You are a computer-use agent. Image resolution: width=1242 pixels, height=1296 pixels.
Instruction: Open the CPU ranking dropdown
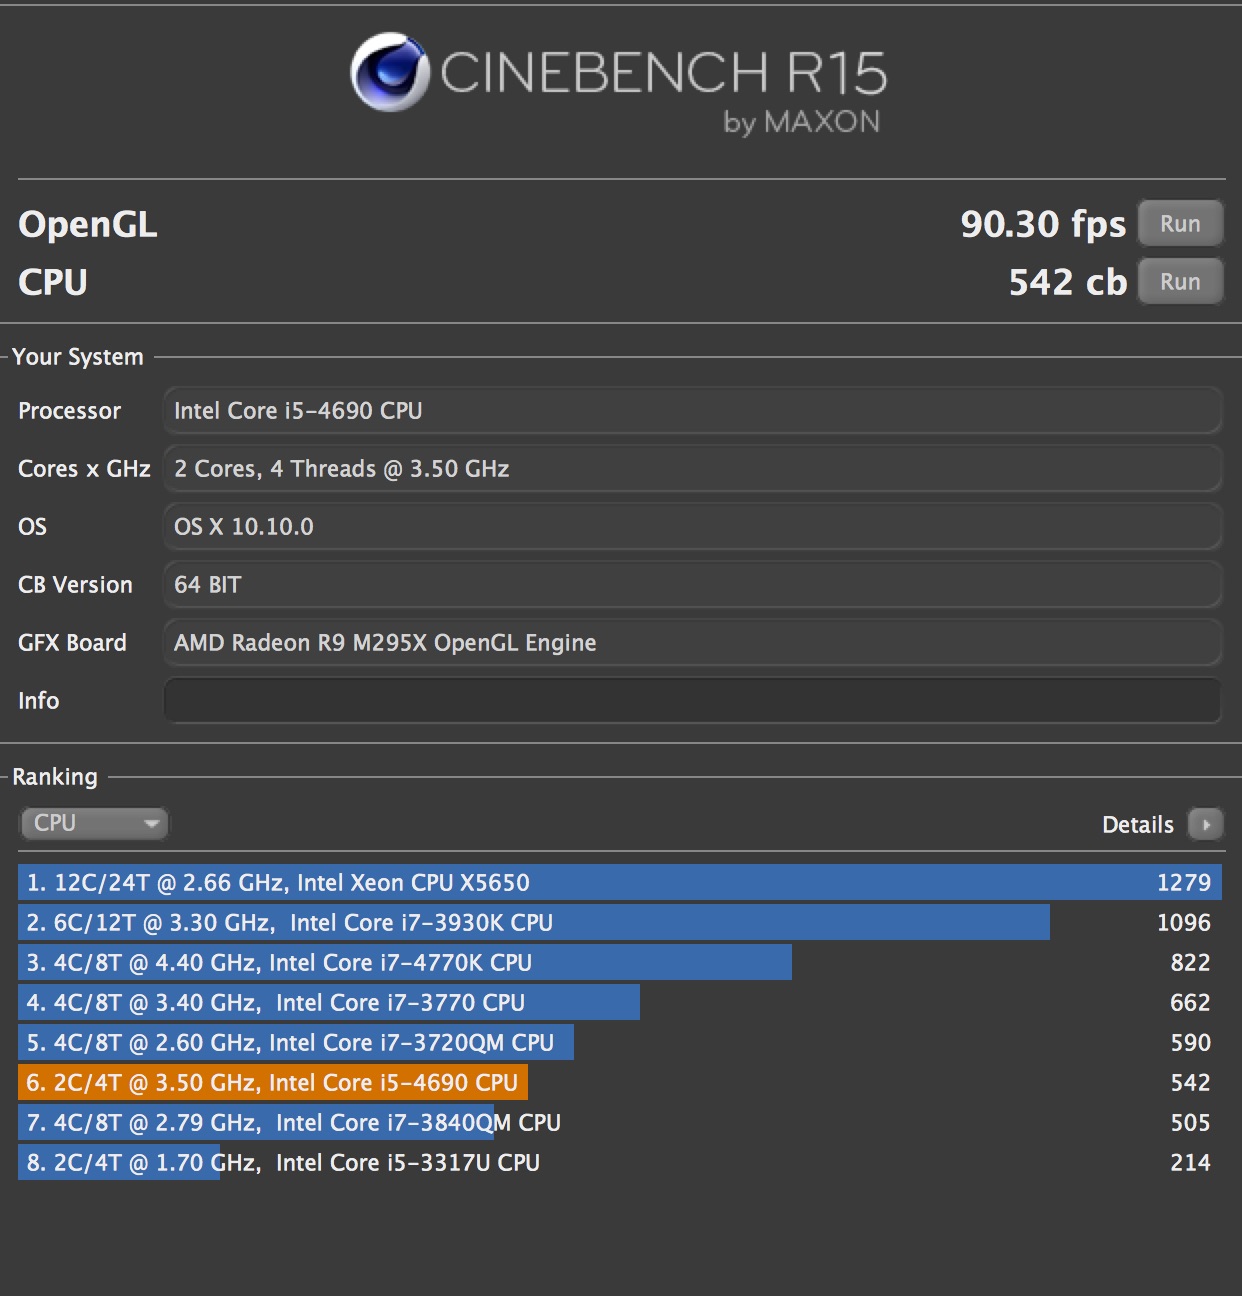[94, 823]
